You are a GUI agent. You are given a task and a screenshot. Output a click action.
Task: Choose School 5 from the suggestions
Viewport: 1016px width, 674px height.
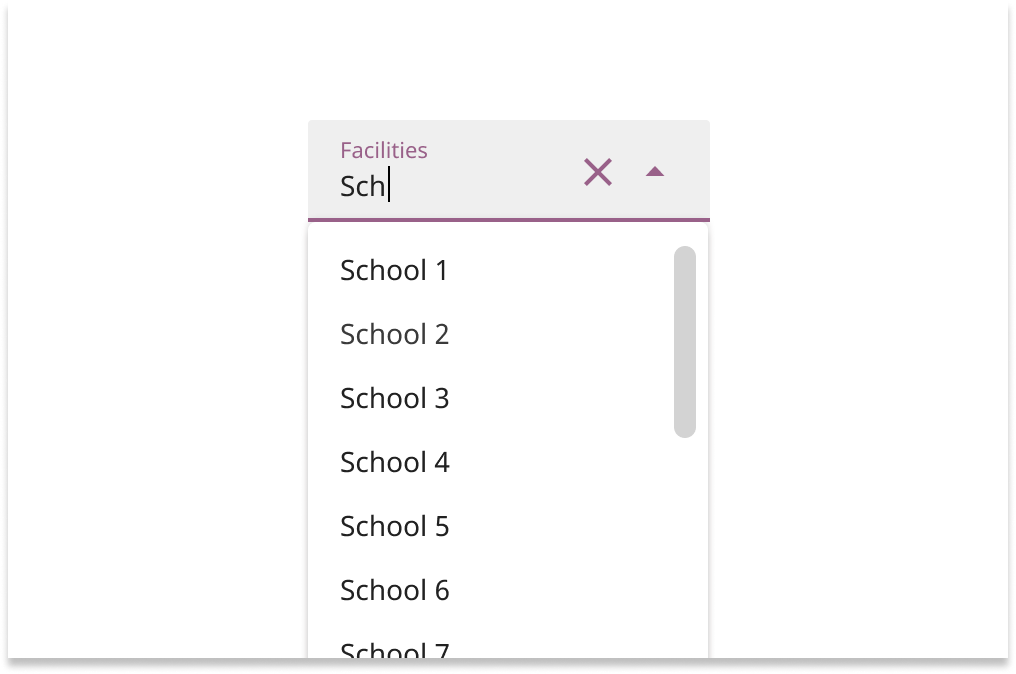(x=394, y=526)
